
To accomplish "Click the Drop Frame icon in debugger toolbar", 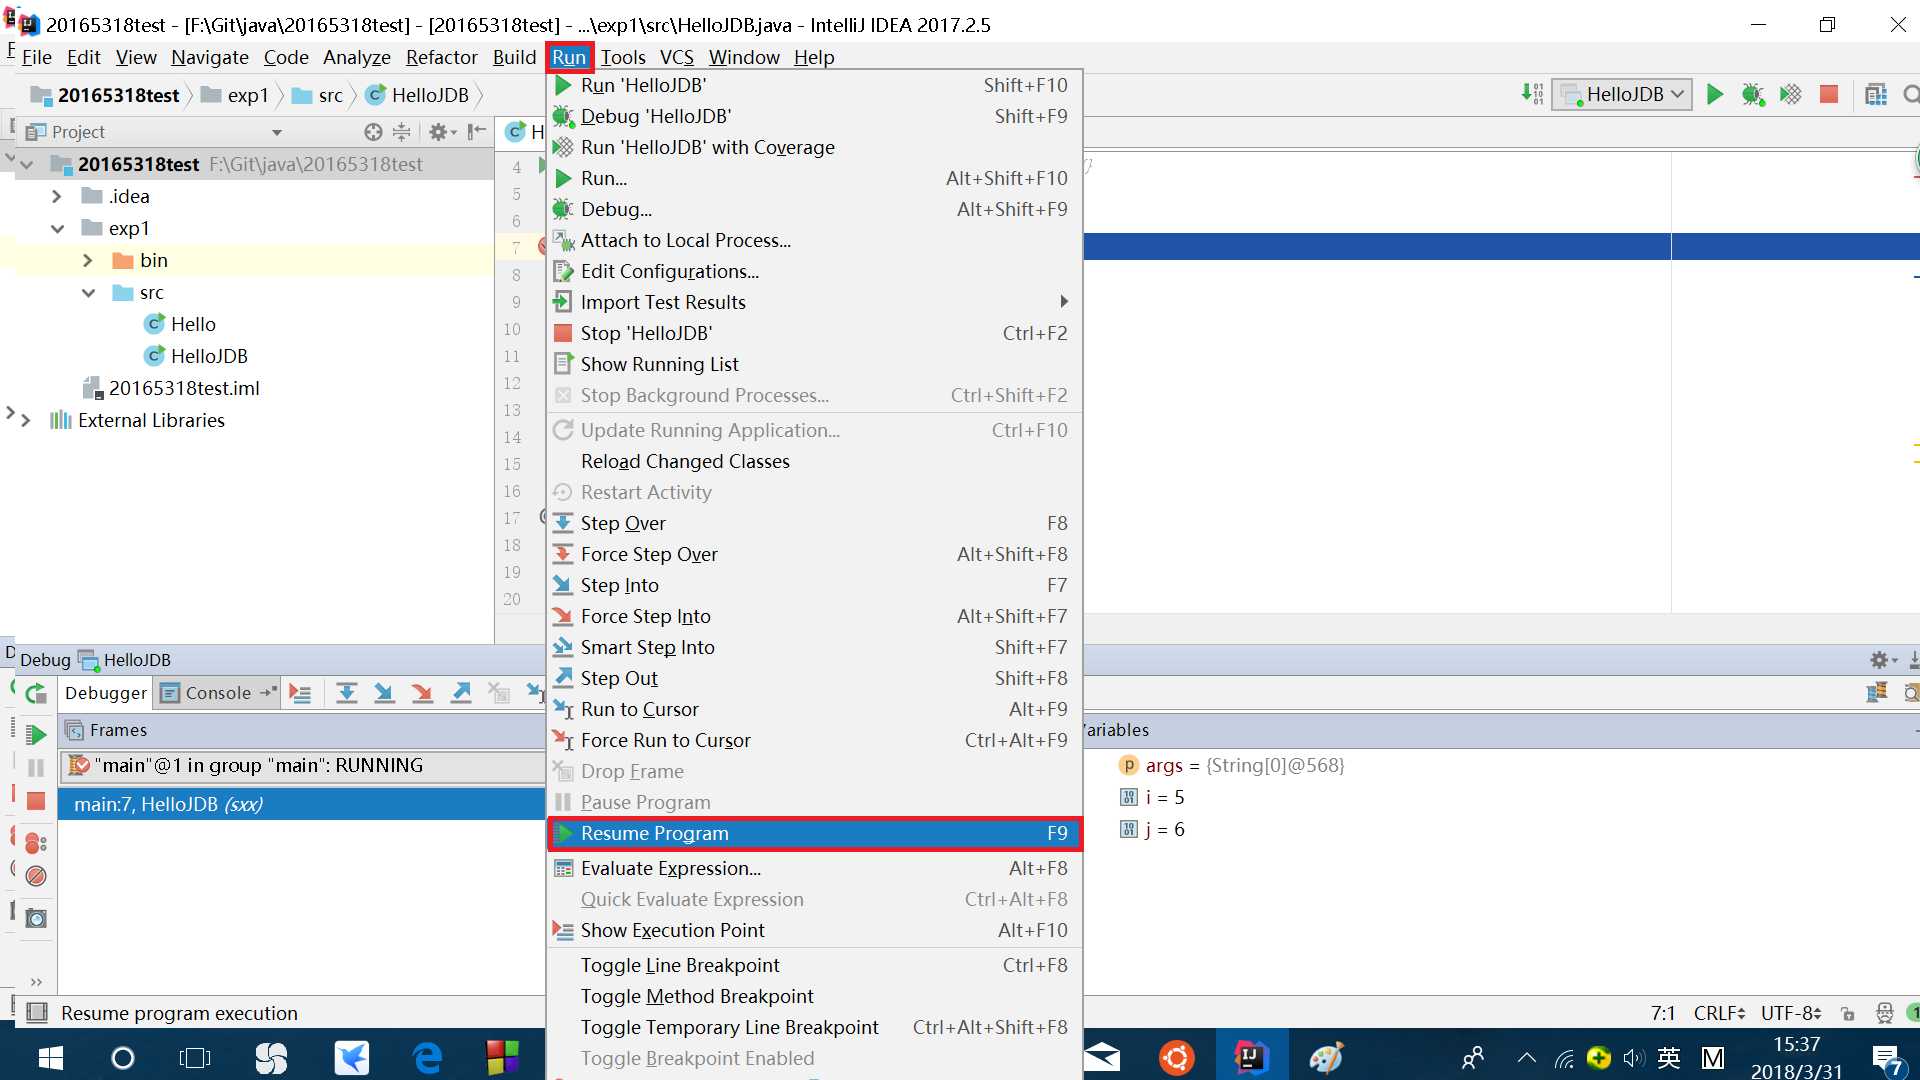I will tap(498, 693).
